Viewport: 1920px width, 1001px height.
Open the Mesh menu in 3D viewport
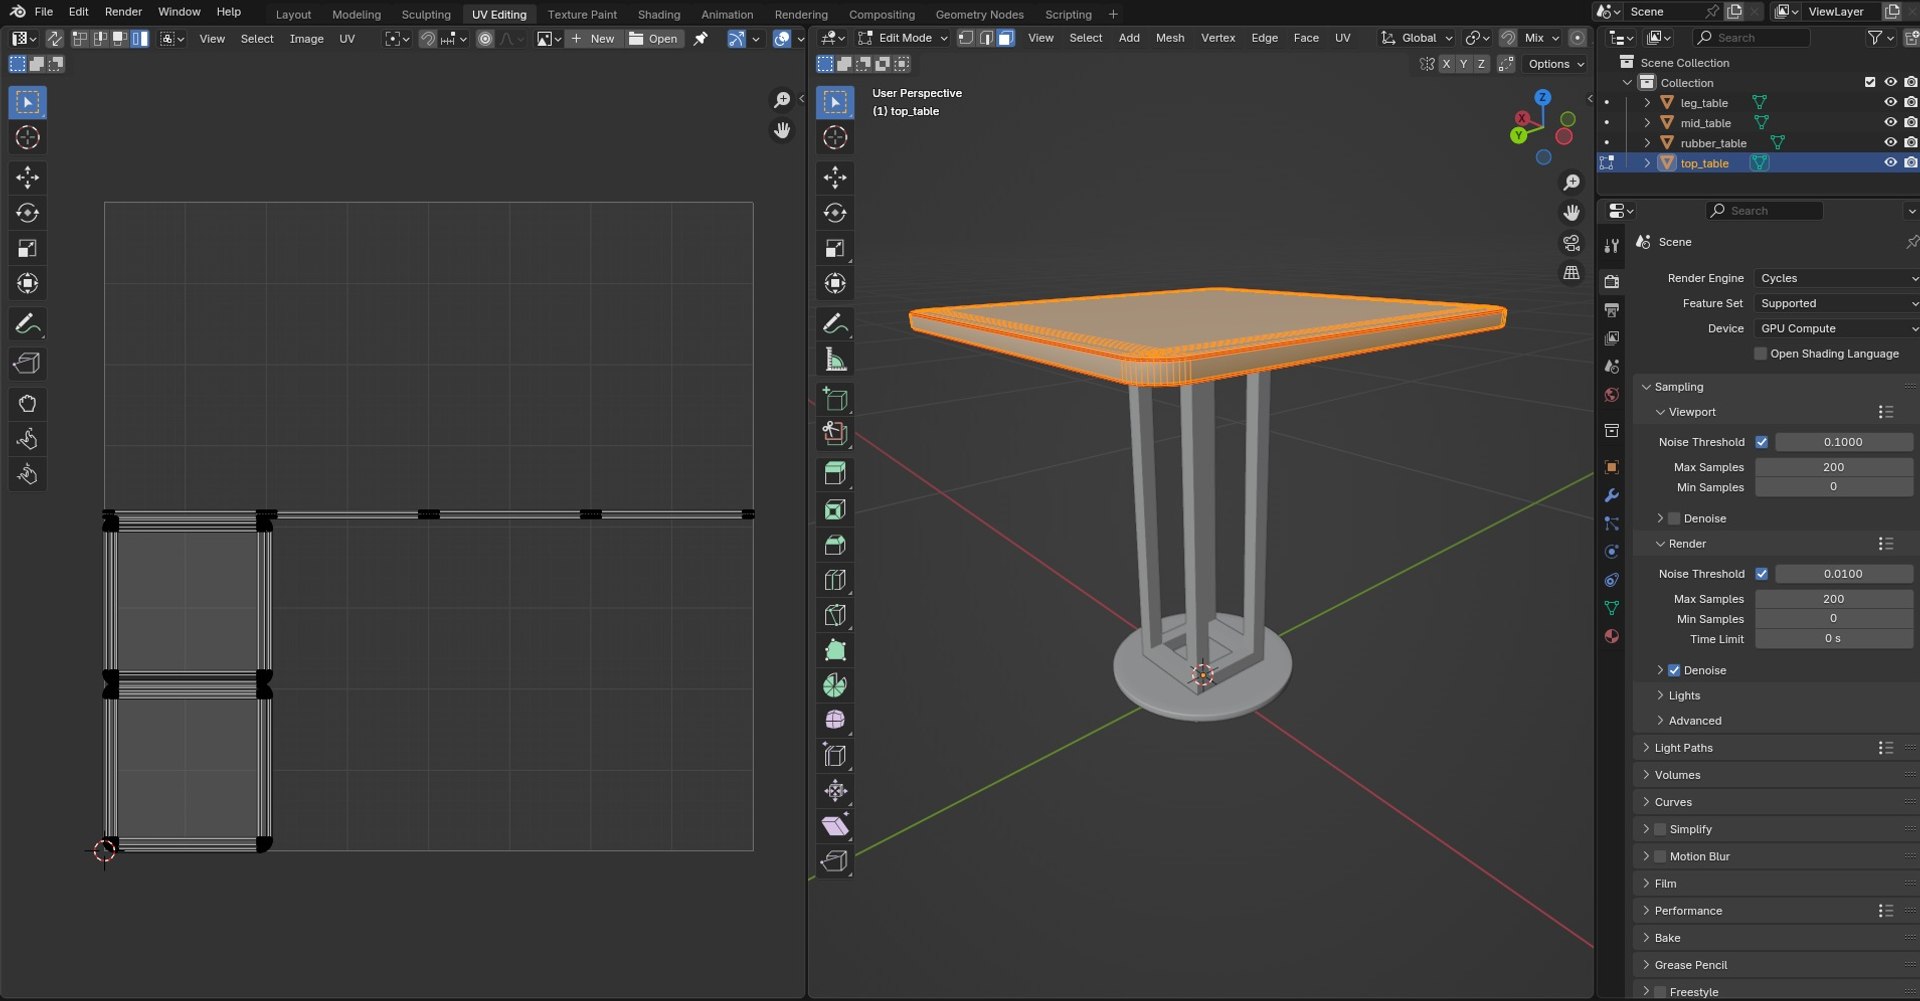point(1170,38)
